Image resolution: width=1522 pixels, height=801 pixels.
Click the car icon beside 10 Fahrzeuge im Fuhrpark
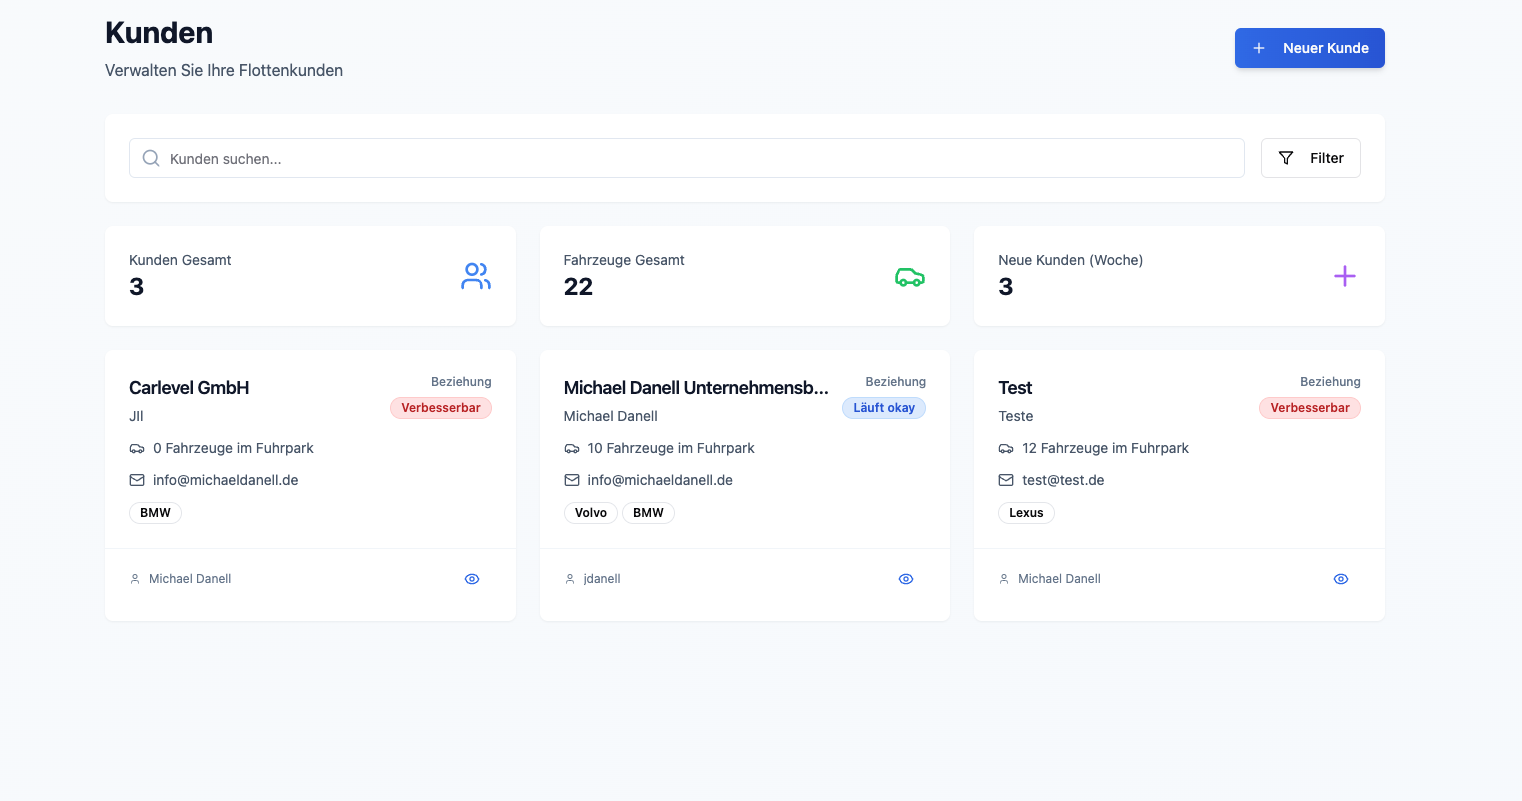572,449
